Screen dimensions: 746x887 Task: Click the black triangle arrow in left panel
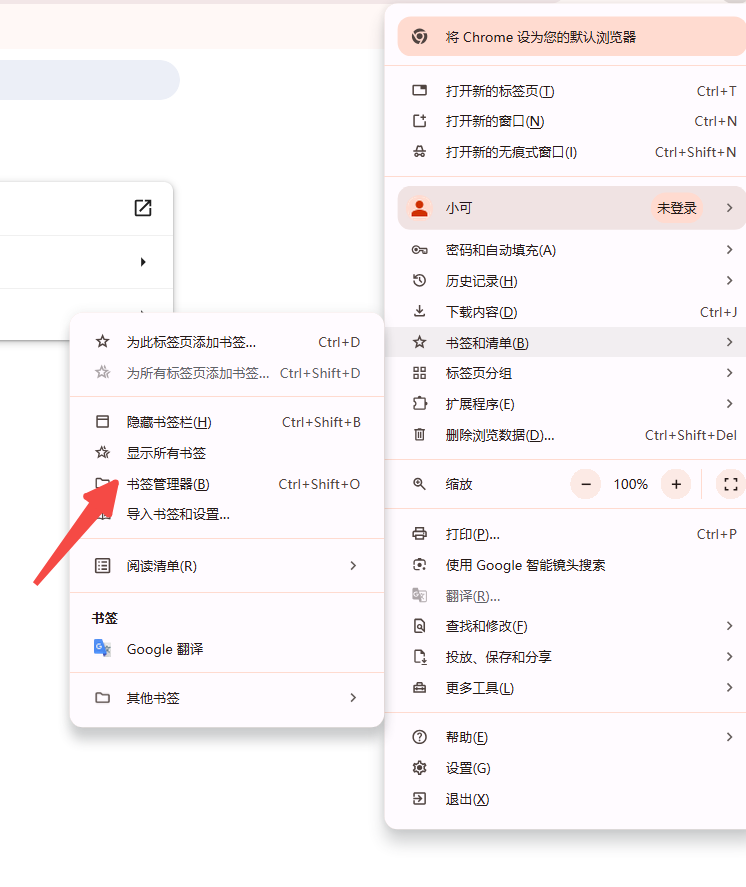(143, 262)
